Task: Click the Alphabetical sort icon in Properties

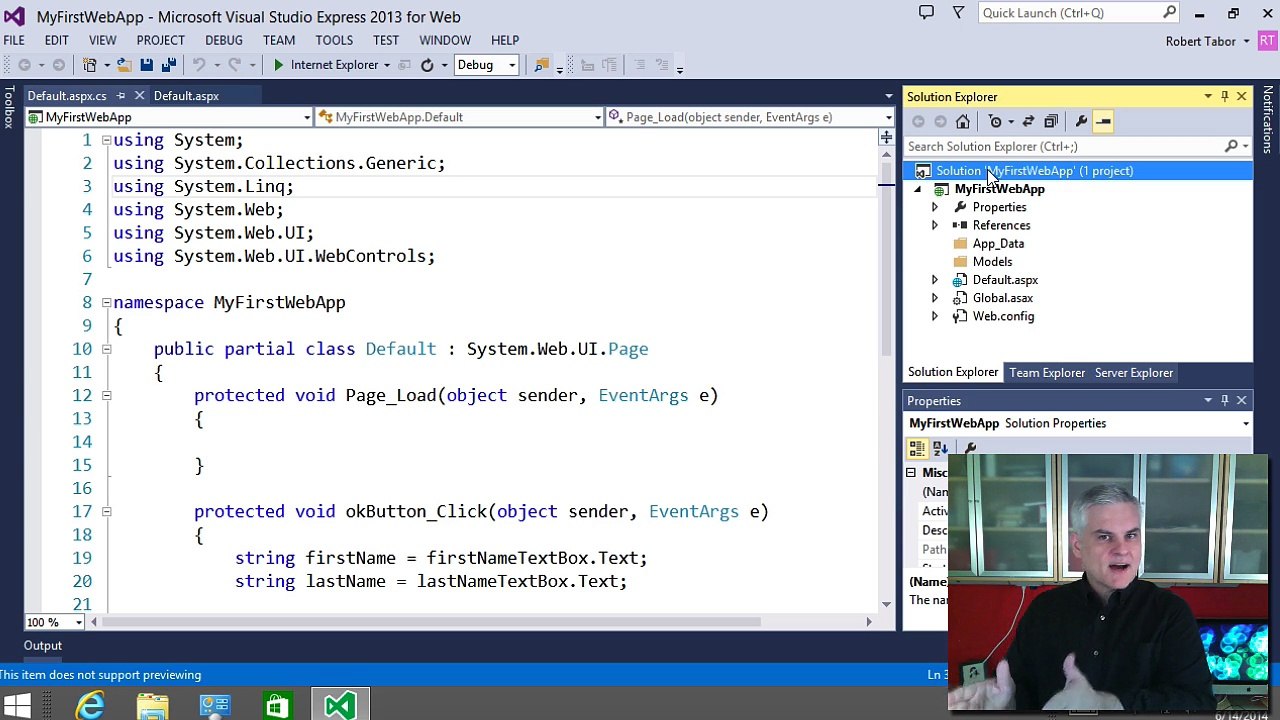Action: (x=940, y=449)
